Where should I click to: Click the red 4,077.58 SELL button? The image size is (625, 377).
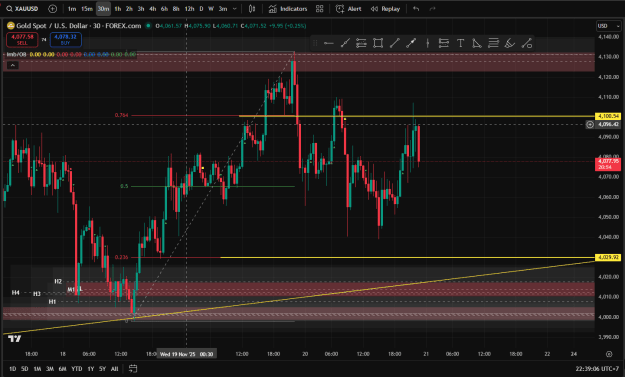click(22, 40)
